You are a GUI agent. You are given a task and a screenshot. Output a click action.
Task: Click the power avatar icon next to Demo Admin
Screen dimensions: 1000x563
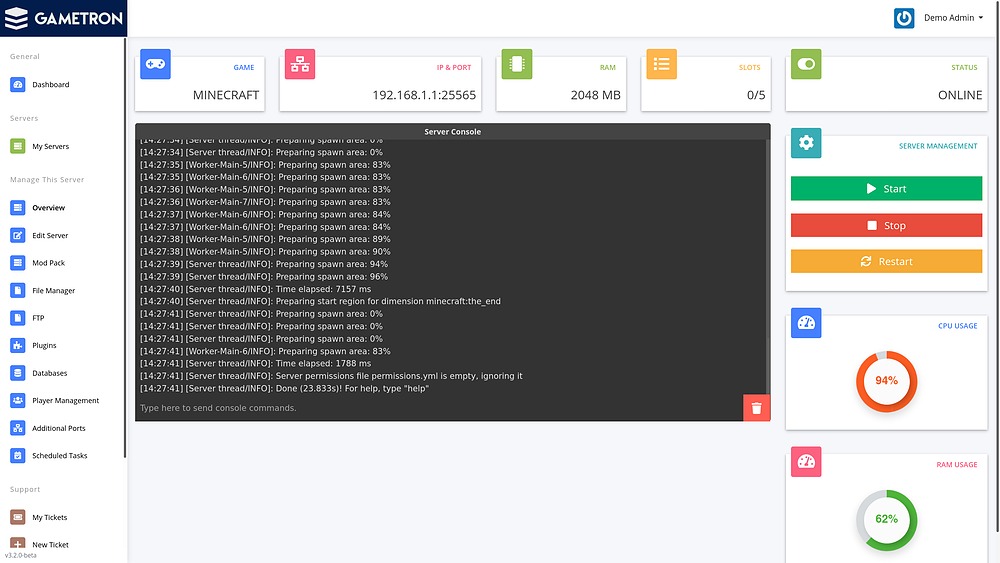point(904,18)
